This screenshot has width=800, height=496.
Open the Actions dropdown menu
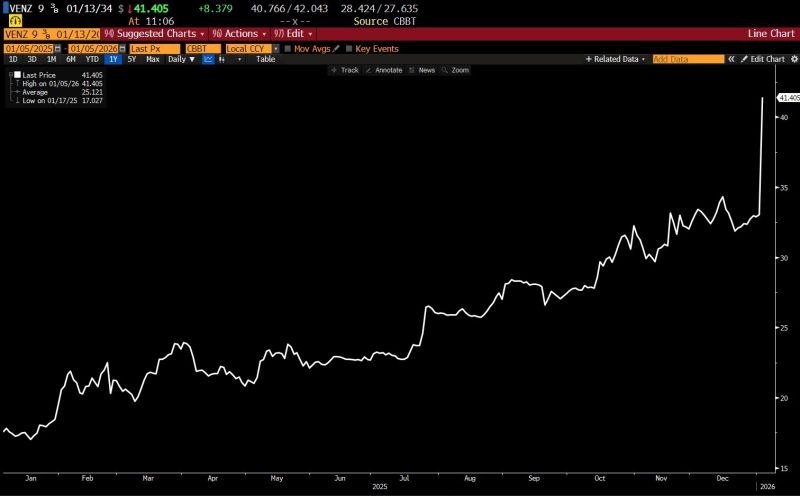pyautogui.click(x=239, y=34)
